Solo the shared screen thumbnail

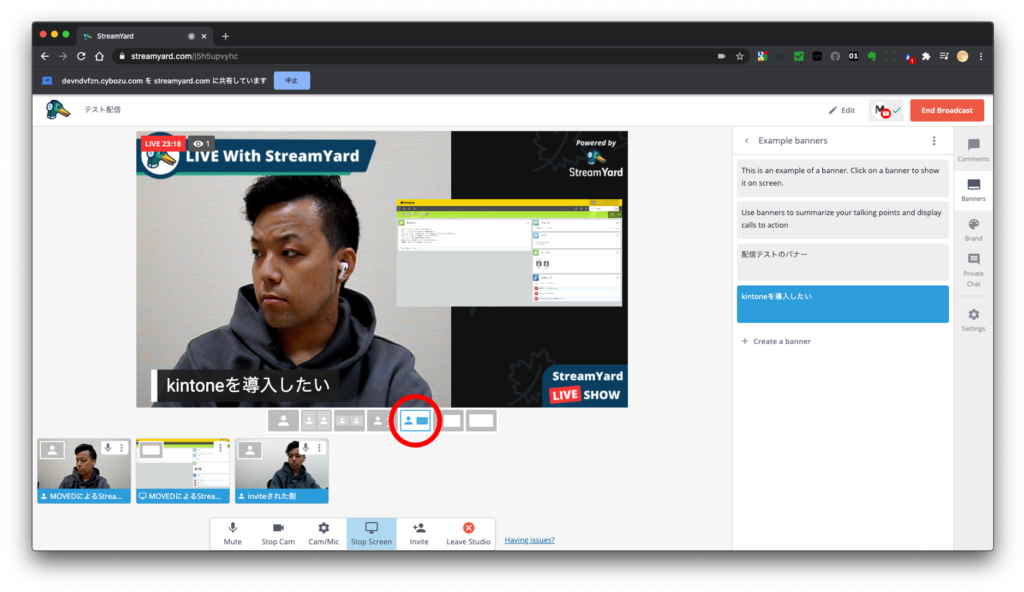[x=151, y=450]
